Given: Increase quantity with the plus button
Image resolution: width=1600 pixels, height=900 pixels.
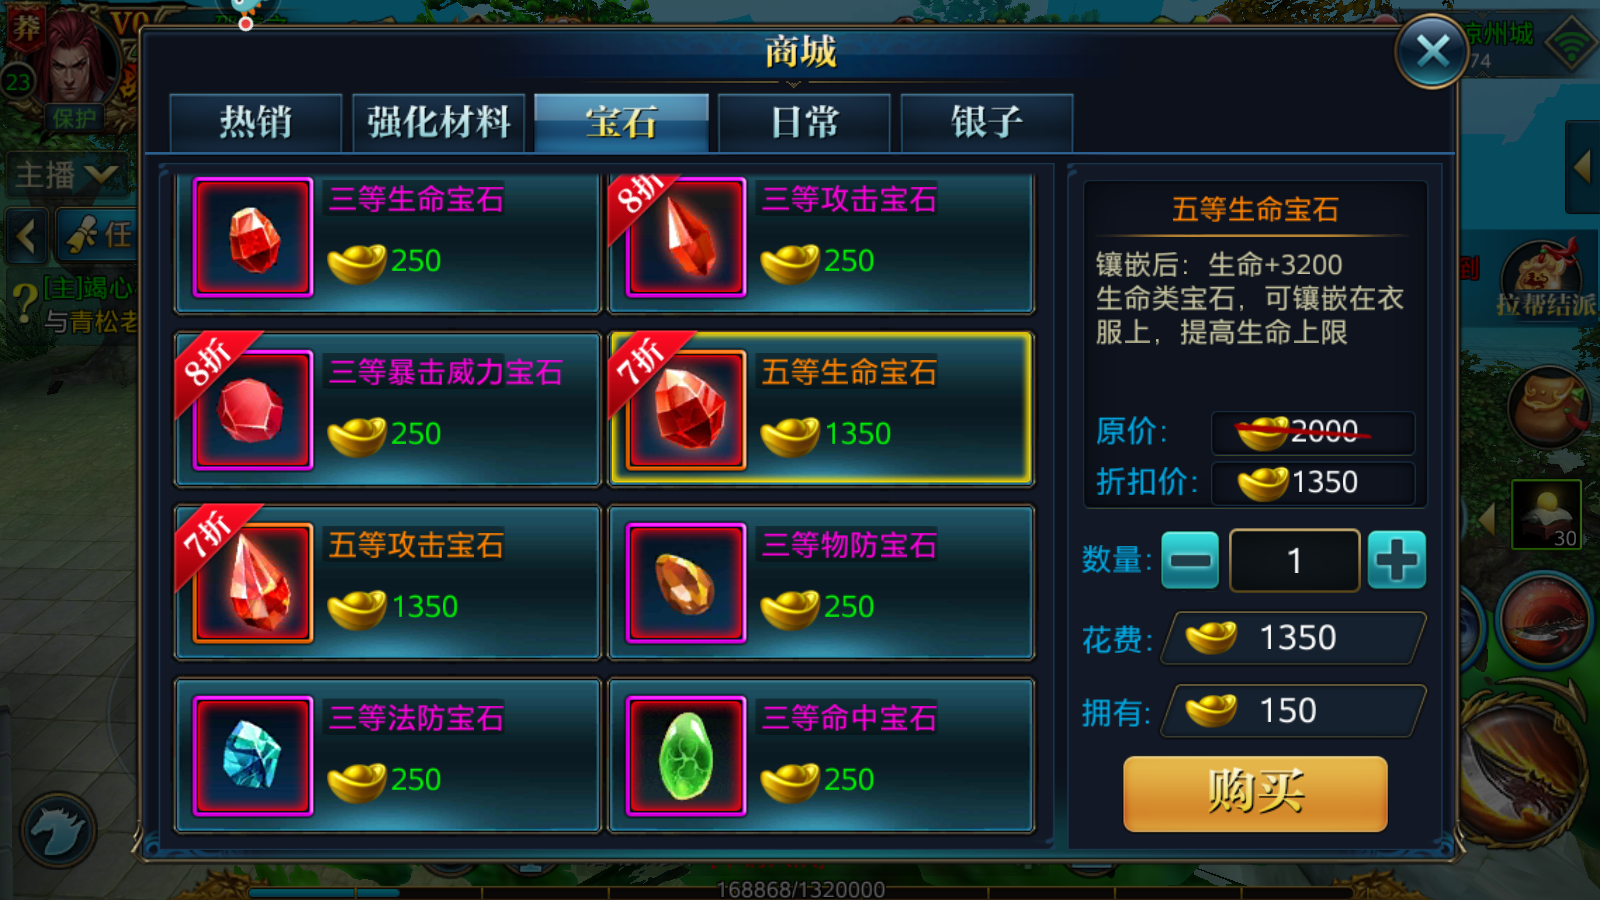Looking at the screenshot, I should pos(1397,560).
